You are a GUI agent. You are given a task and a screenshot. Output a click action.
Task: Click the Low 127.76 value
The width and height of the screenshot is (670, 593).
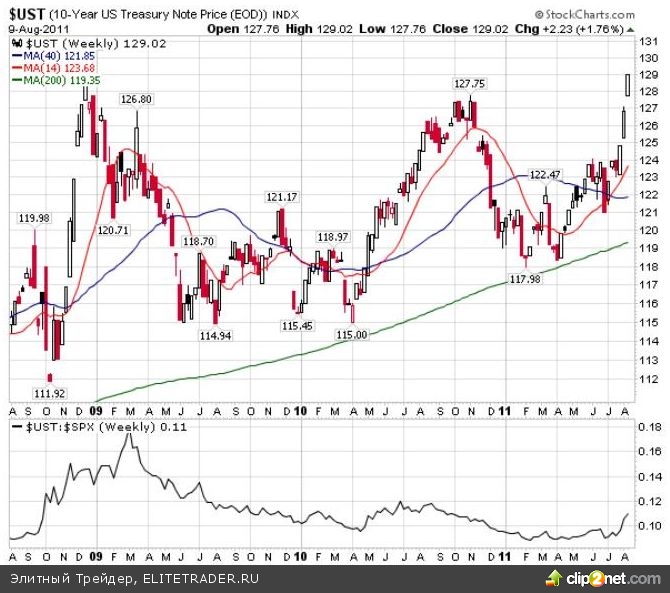[392, 29]
